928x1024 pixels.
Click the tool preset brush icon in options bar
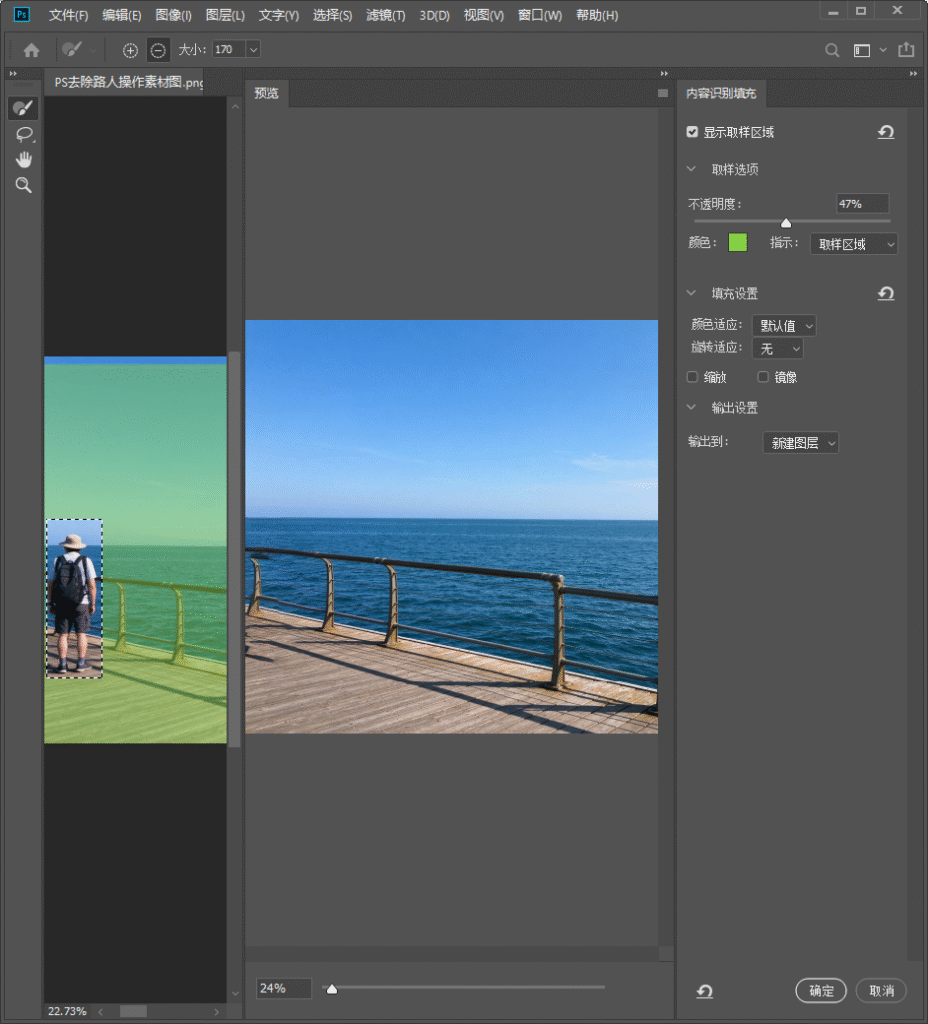tap(72, 50)
